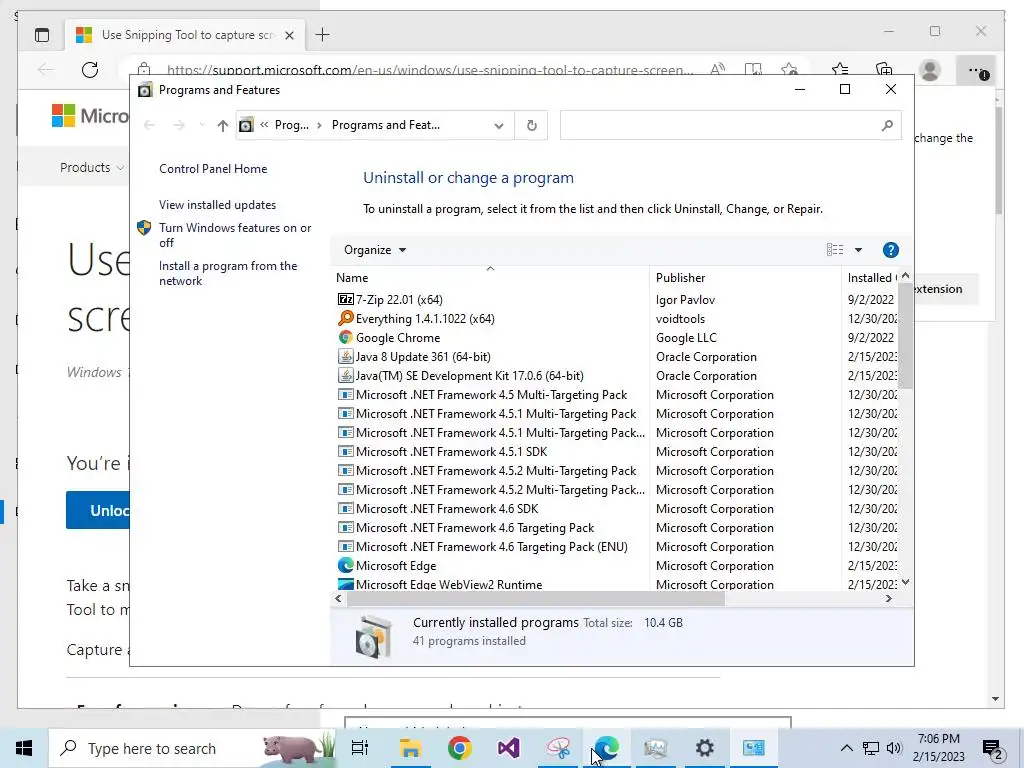Click the Edge browser refresh page button

[x=90, y=69]
